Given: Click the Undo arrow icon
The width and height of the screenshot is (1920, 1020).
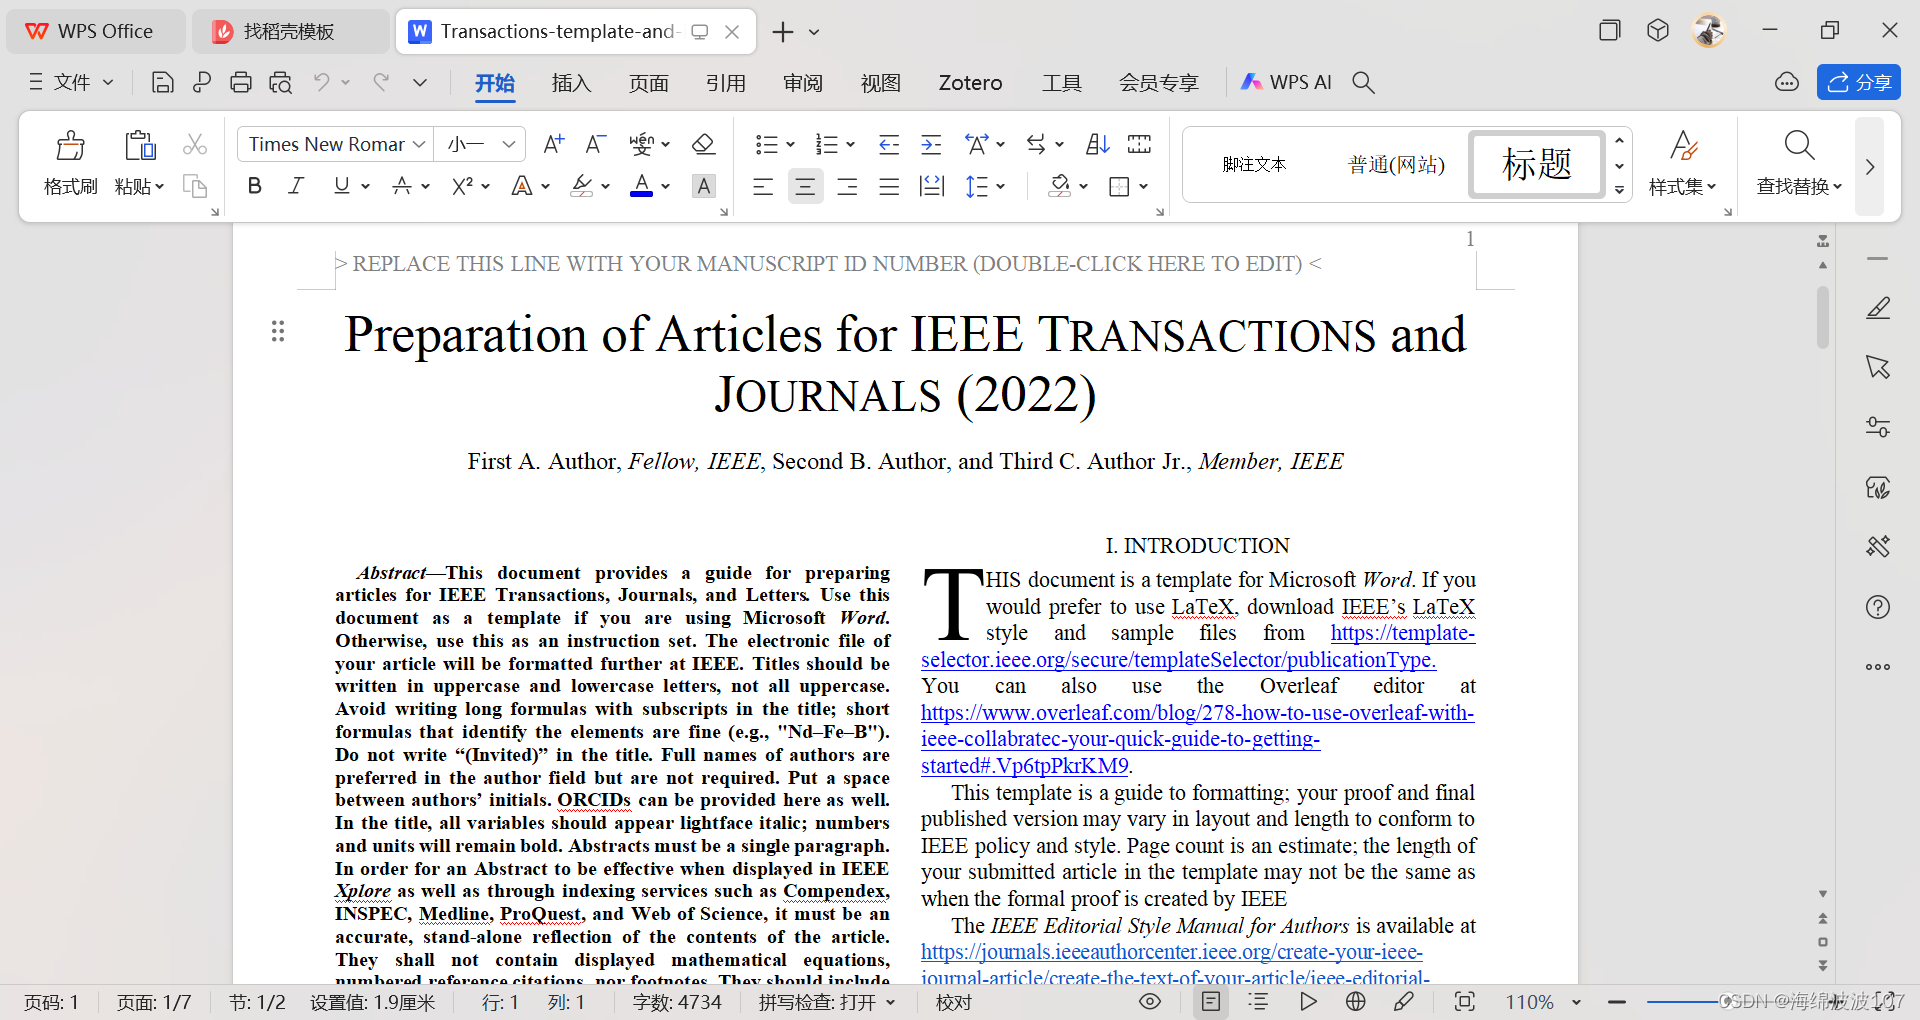Looking at the screenshot, I should (x=321, y=82).
